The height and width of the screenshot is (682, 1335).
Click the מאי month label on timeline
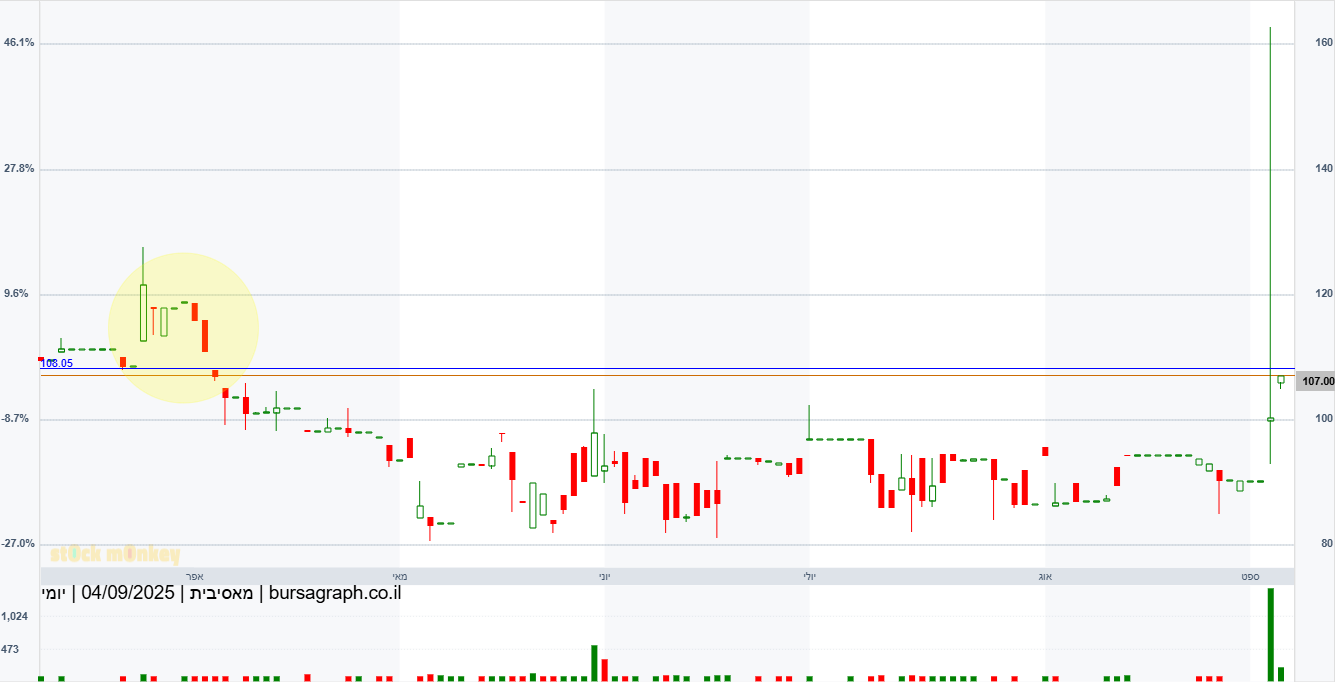(x=399, y=577)
